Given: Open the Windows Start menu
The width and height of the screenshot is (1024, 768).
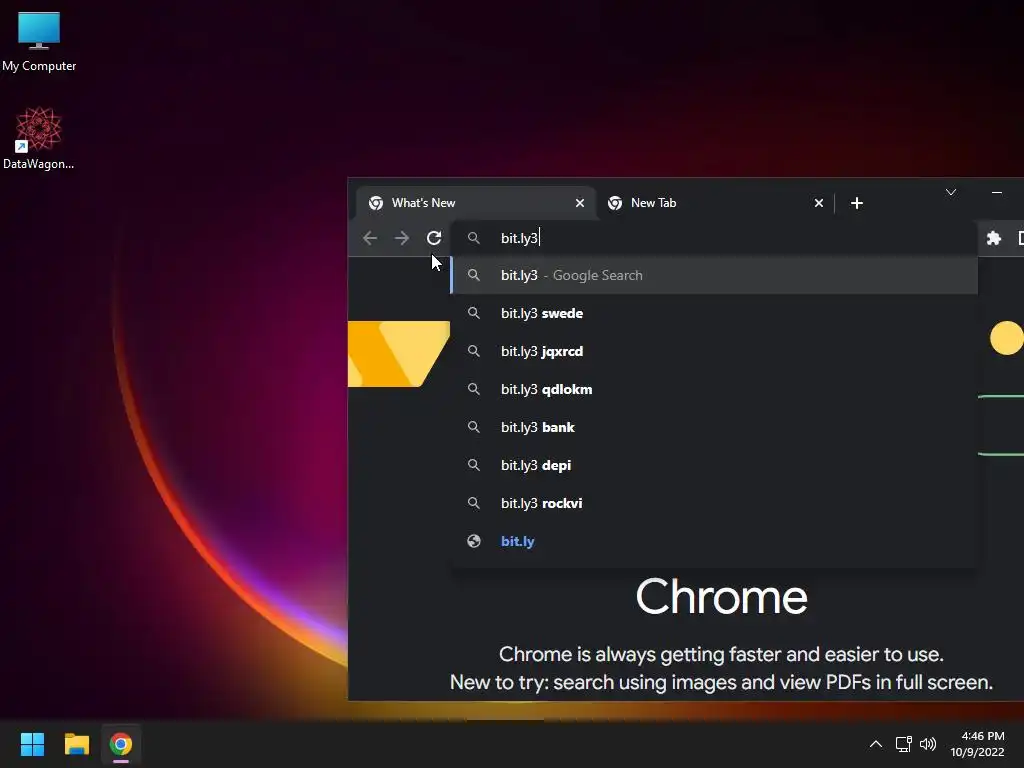Looking at the screenshot, I should (x=32, y=744).
